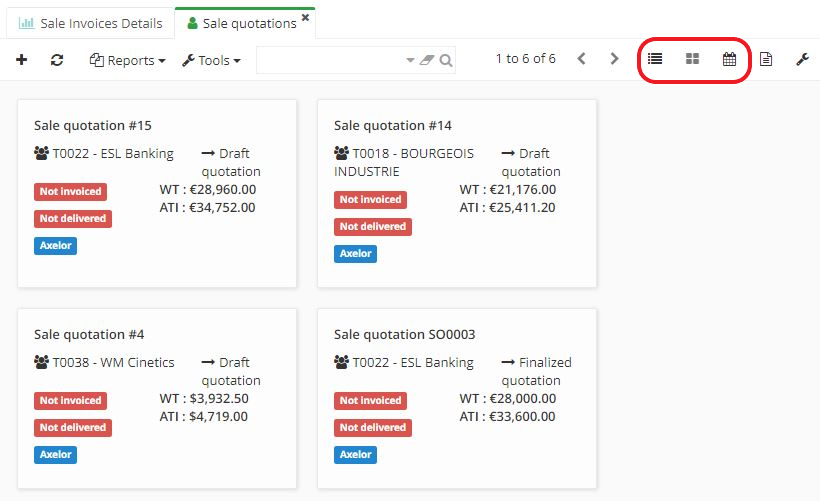Clear search with the eraser icon
The image size is (820, 501).
427,61
